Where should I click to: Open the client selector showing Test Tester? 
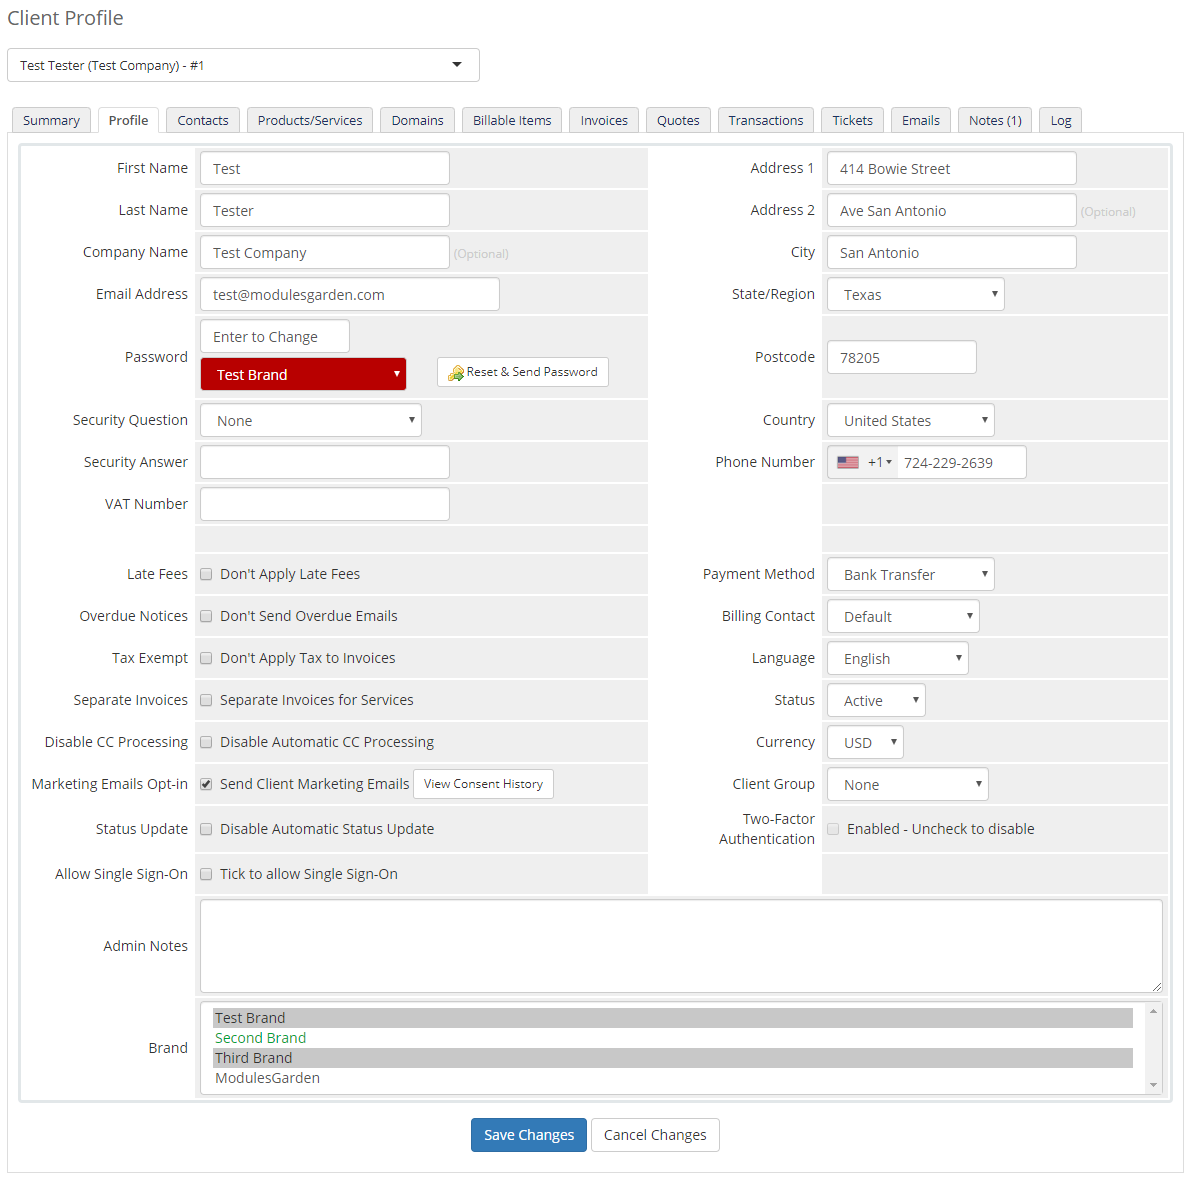tap(243, 64)
